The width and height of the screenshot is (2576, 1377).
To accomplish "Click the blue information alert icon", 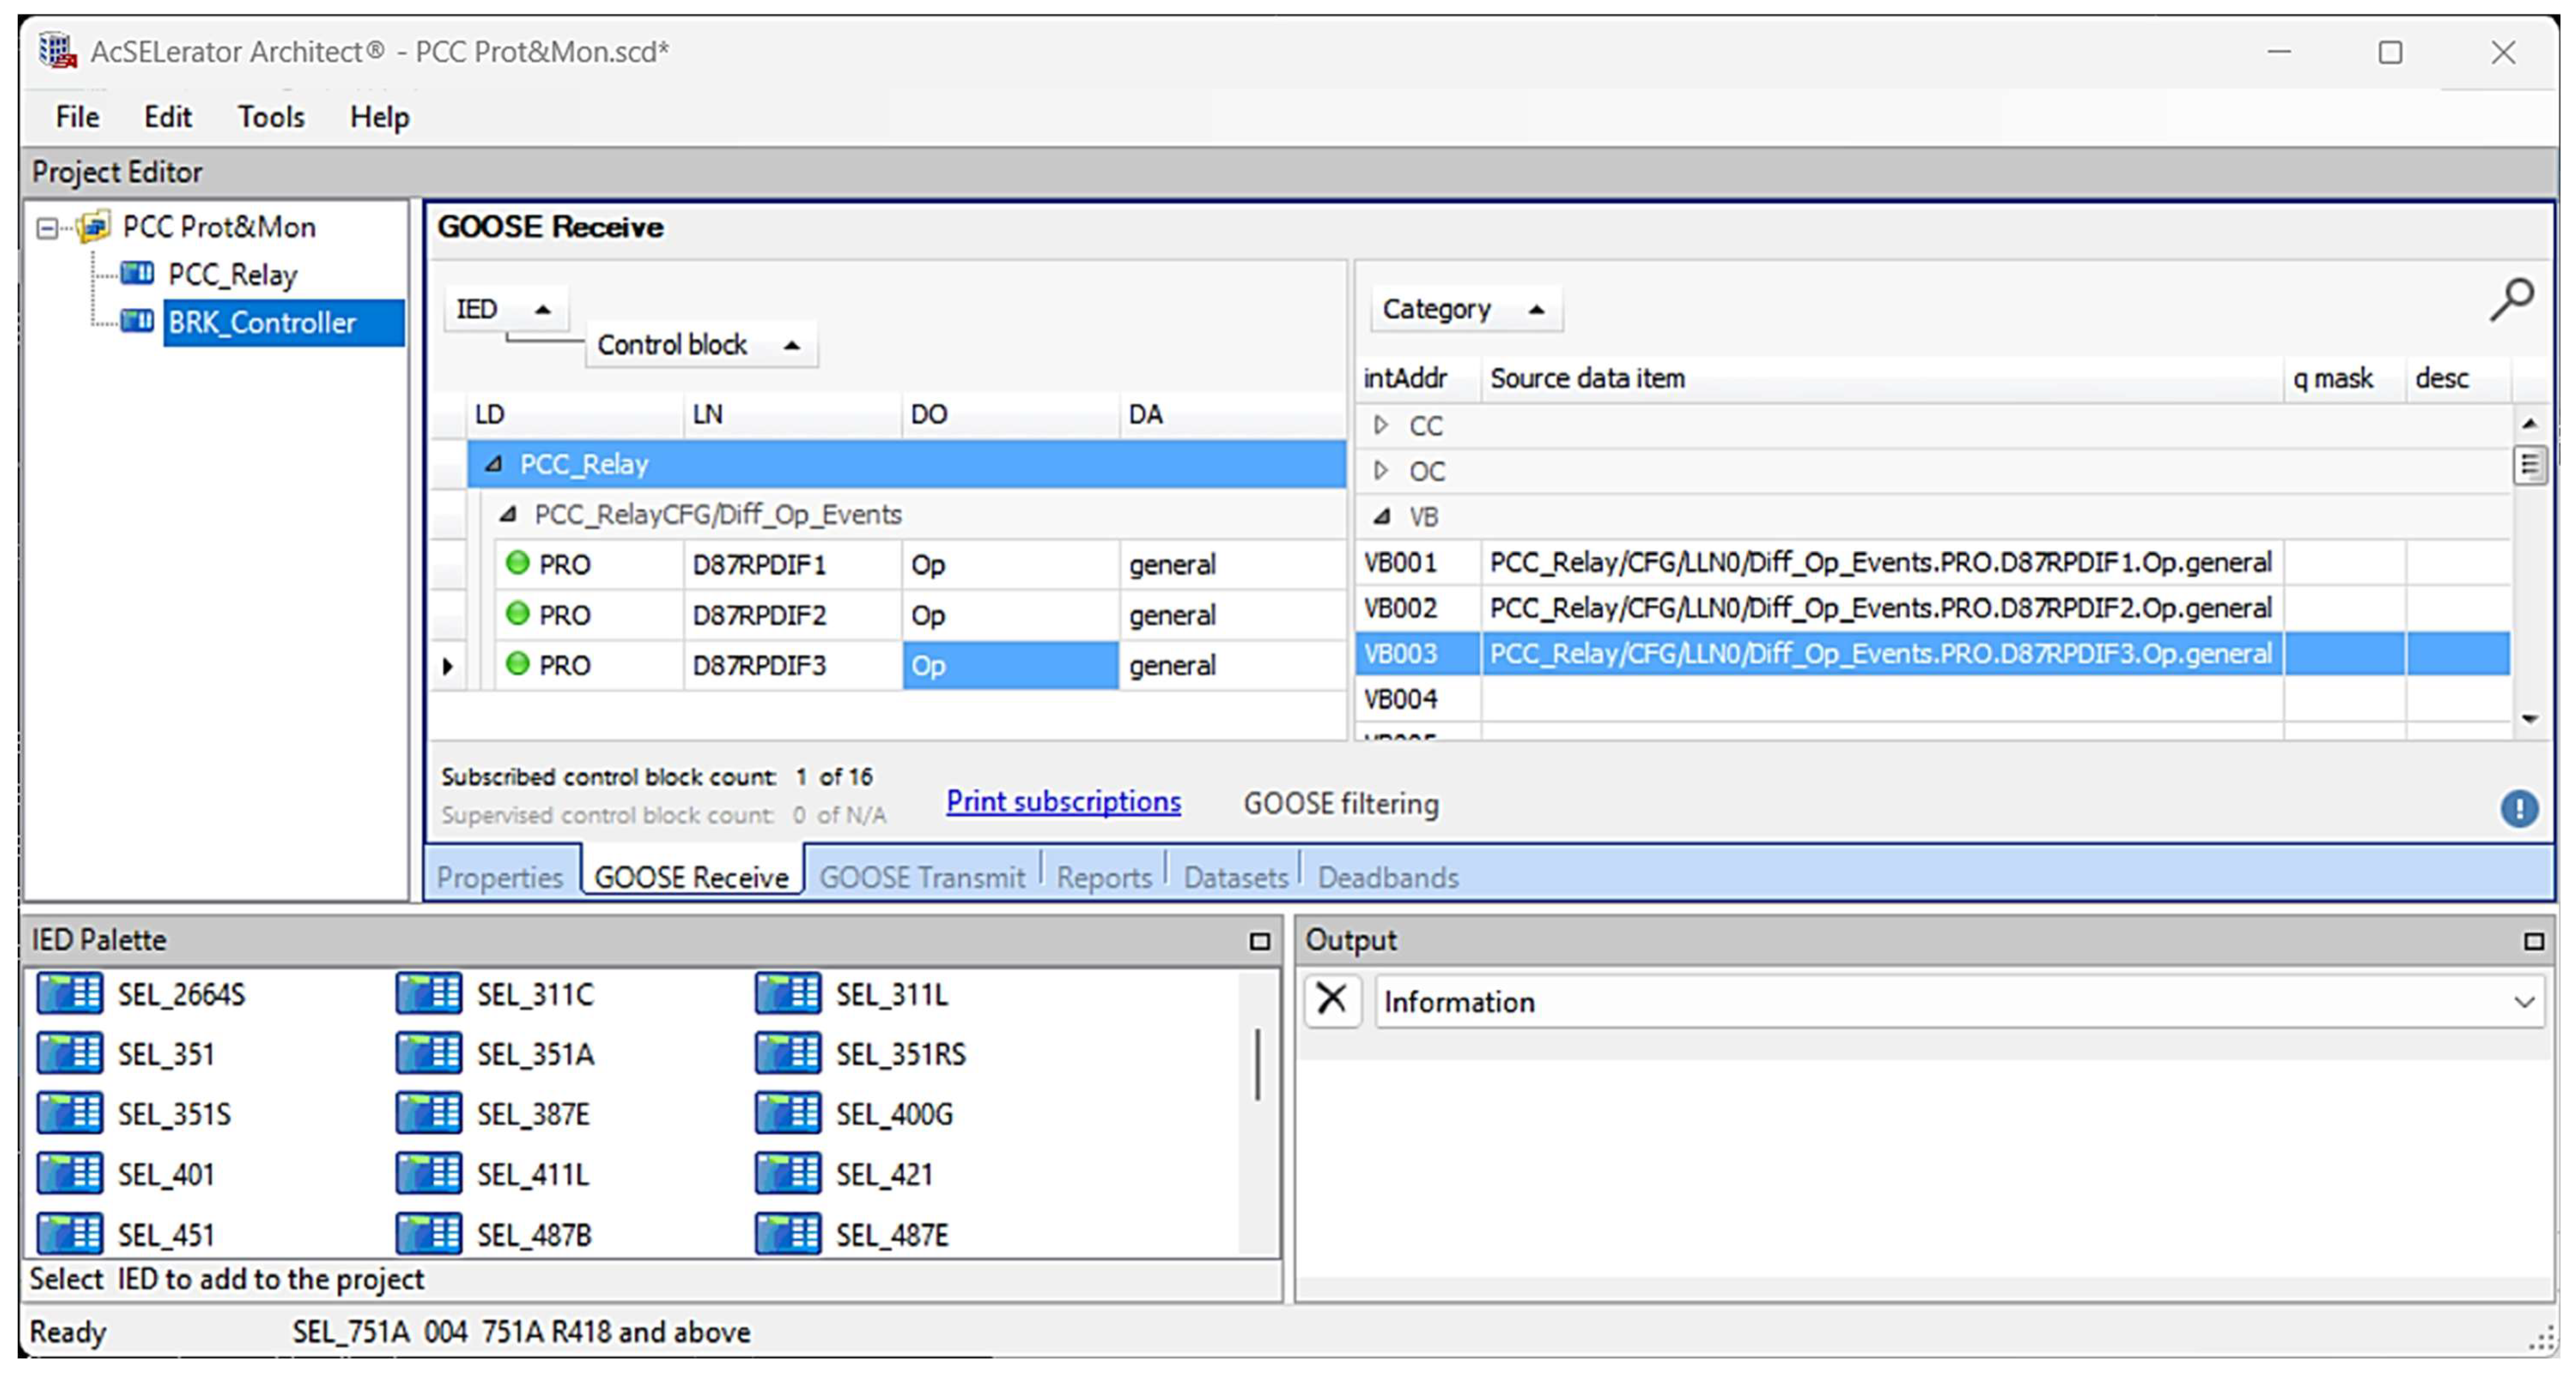I will (2518, 808).
